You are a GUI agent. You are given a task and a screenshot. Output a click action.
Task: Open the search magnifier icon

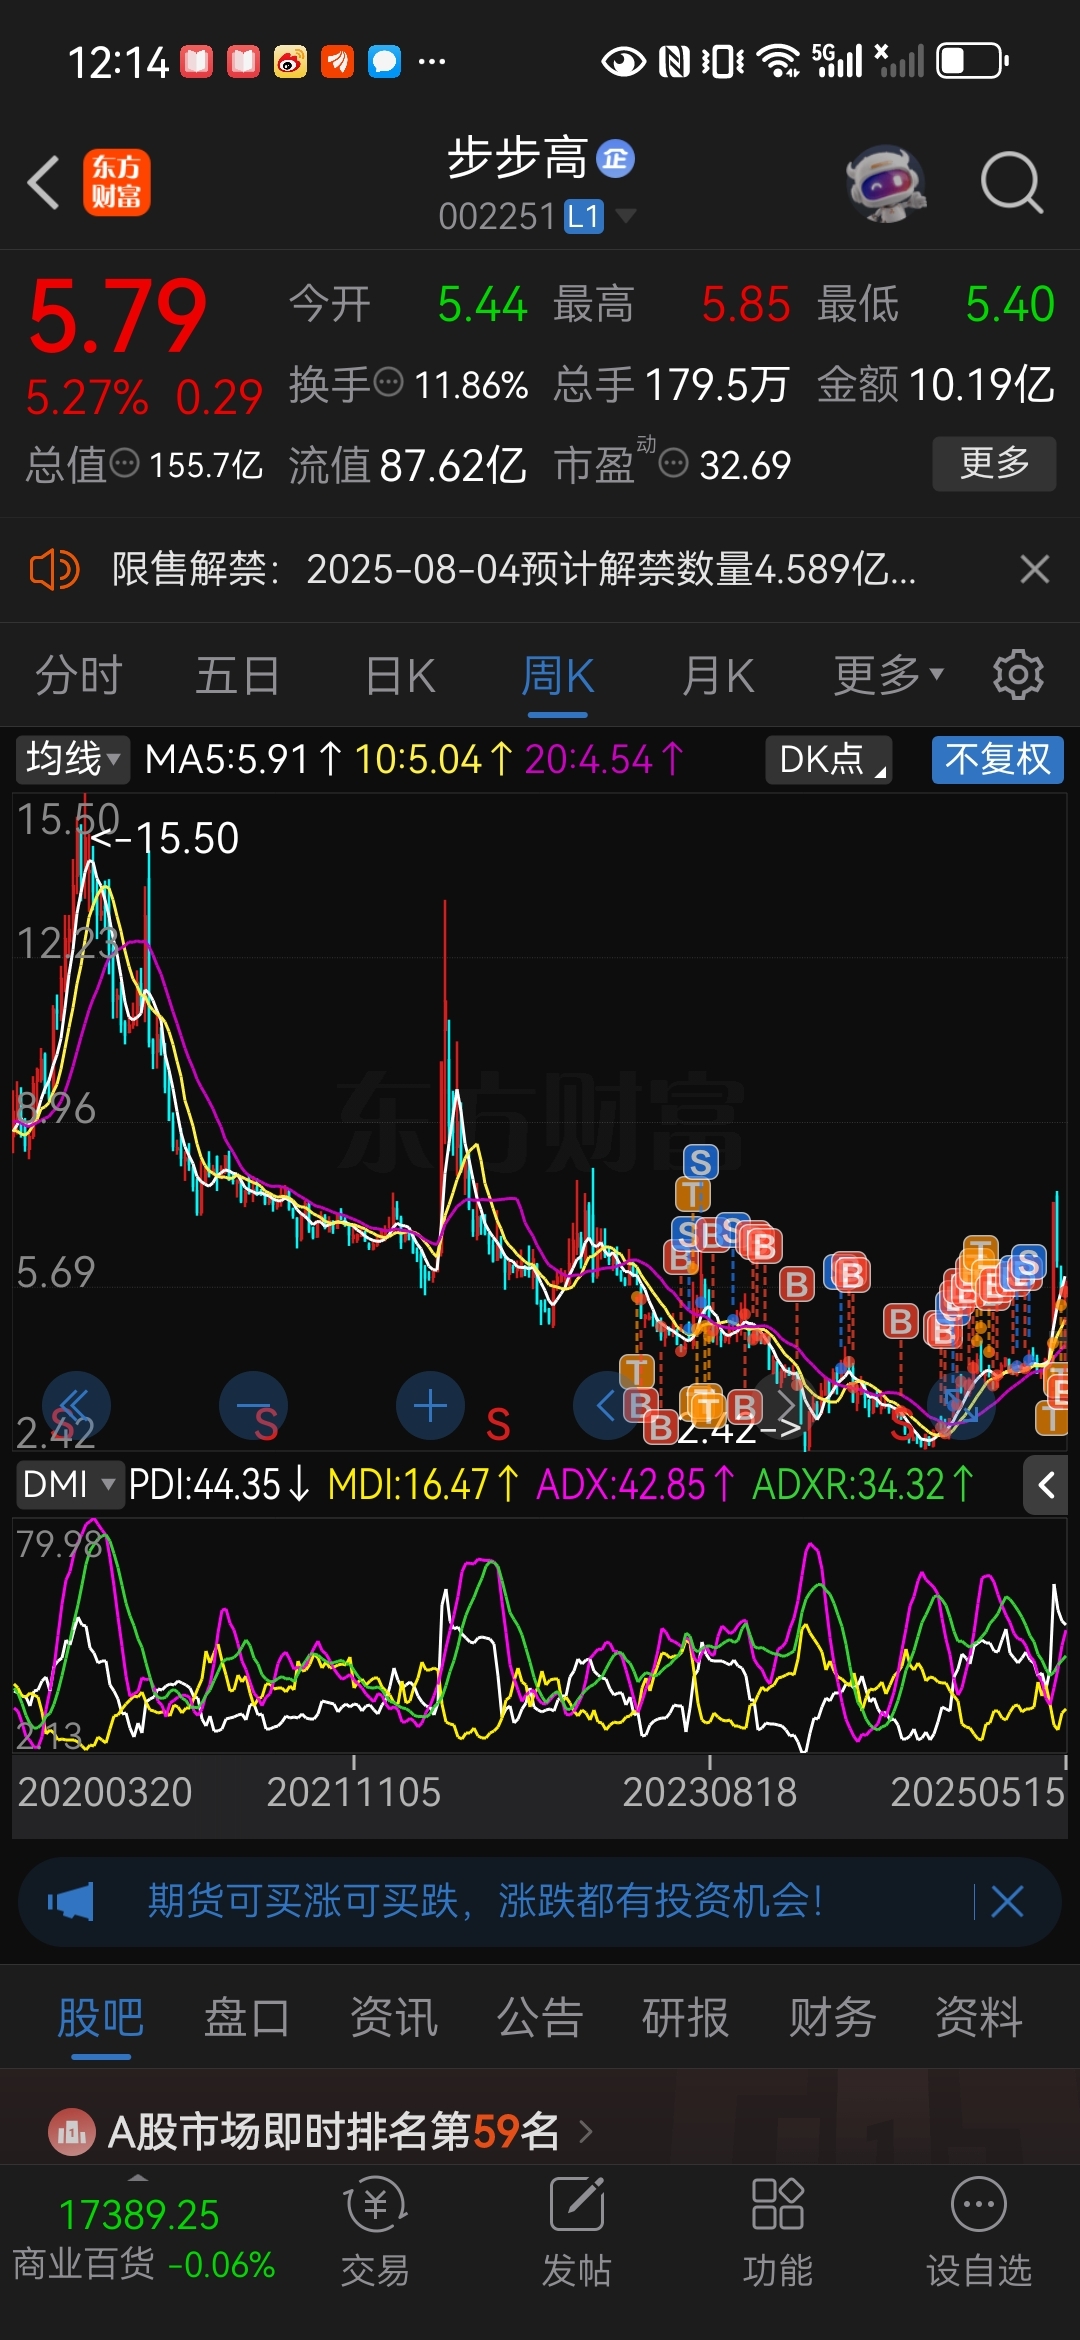coord(1011,183)
